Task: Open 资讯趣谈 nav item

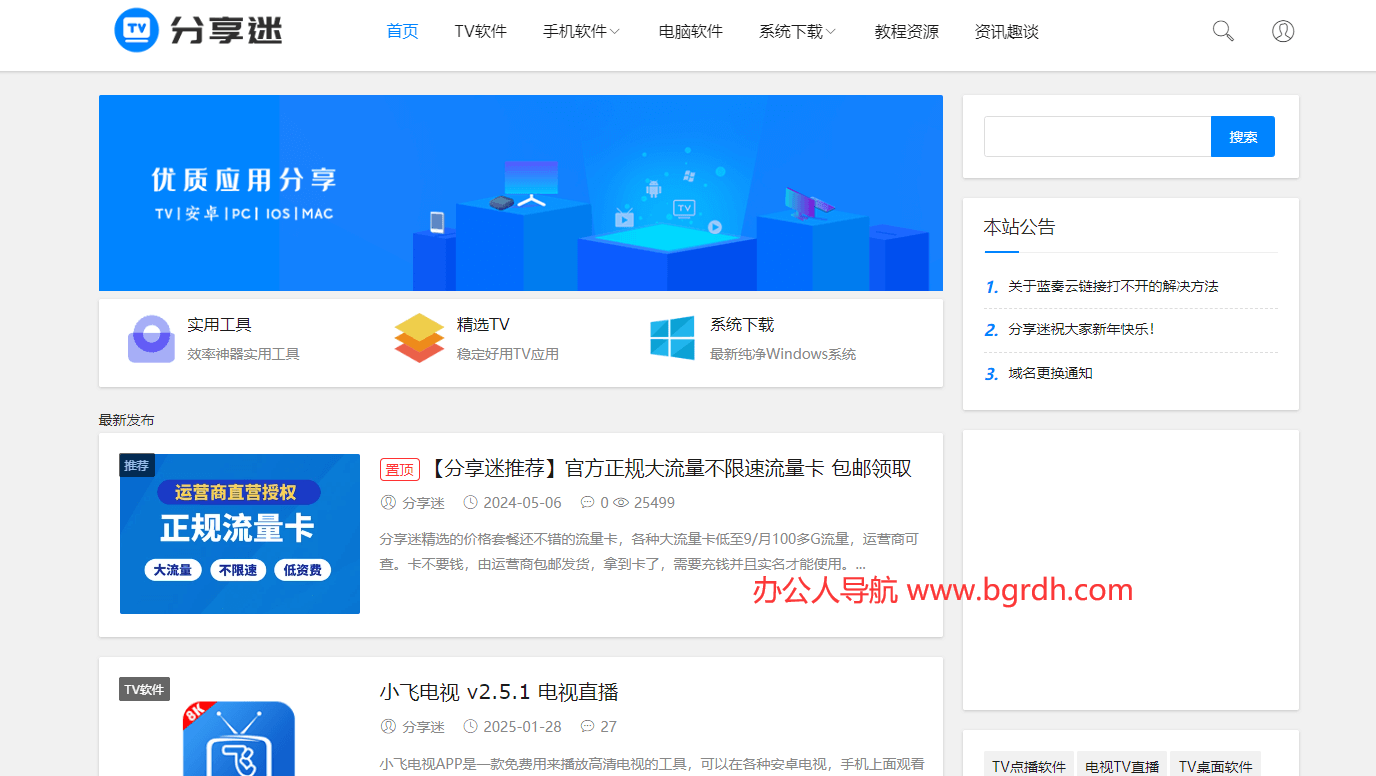Action: (x=1006, y=31)
